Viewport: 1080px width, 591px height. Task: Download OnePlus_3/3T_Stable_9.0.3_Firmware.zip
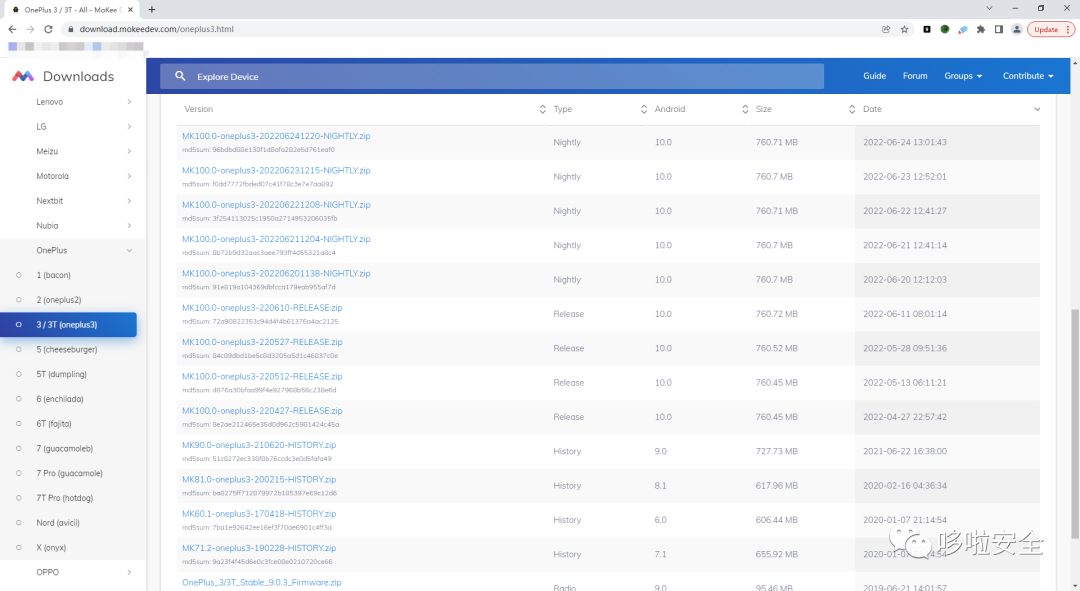tap(262, 582)
